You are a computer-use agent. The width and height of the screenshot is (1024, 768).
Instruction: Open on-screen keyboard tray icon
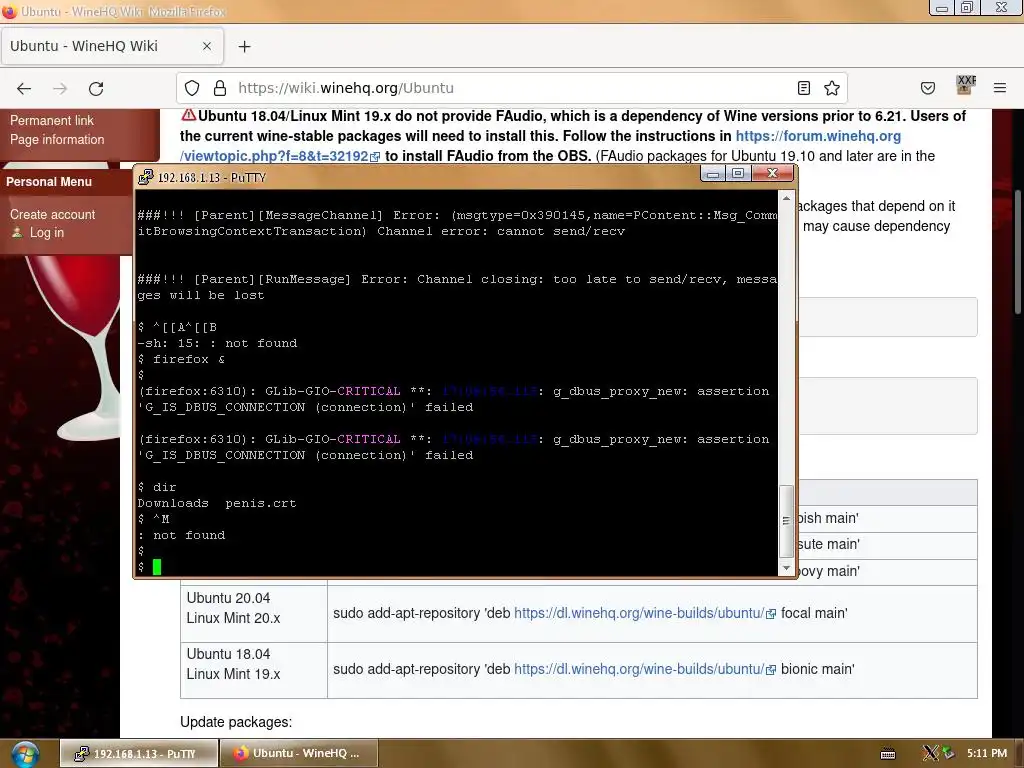click(888, 754)
